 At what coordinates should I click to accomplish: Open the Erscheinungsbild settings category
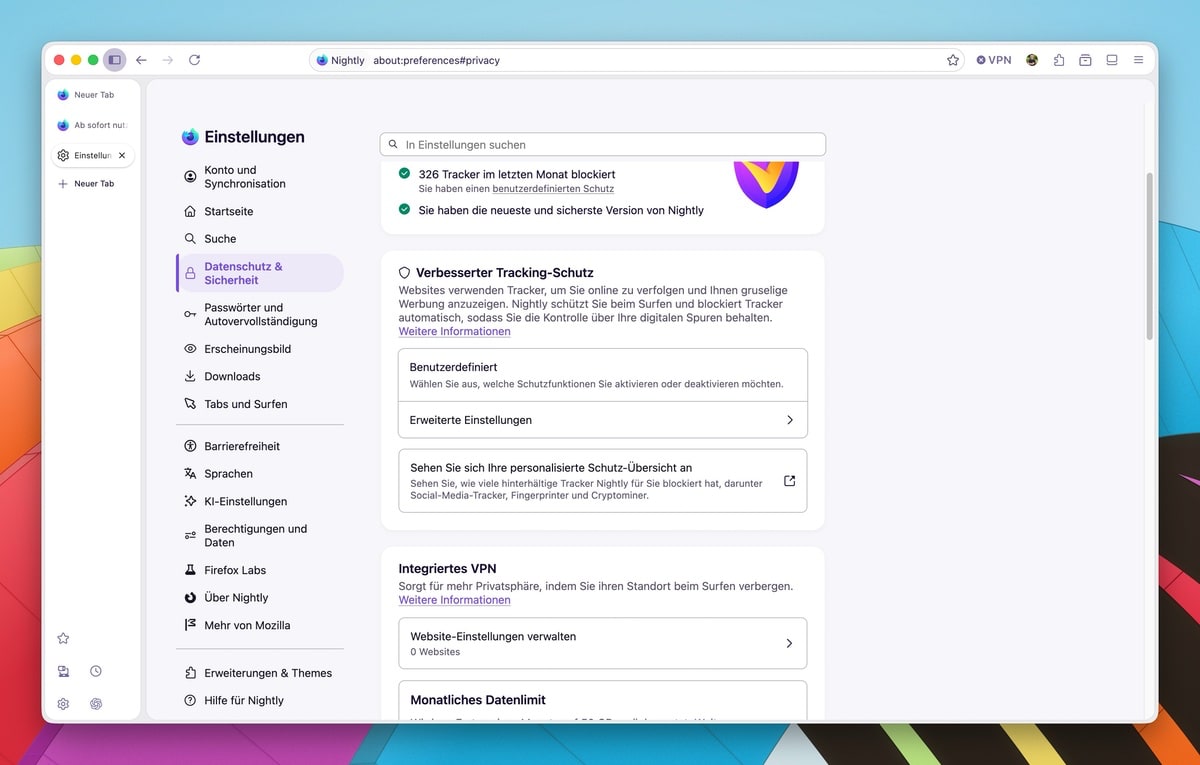tap(260, 349)
